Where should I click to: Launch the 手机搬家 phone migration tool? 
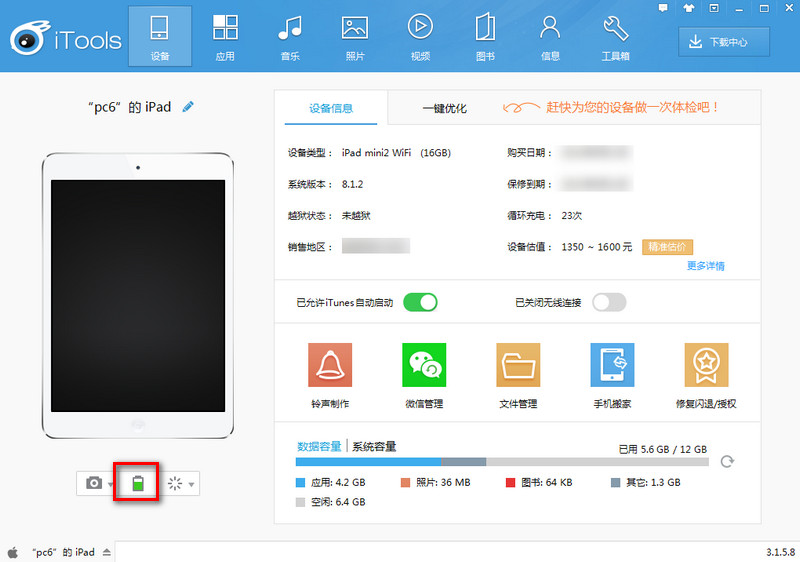pos(612,365)
